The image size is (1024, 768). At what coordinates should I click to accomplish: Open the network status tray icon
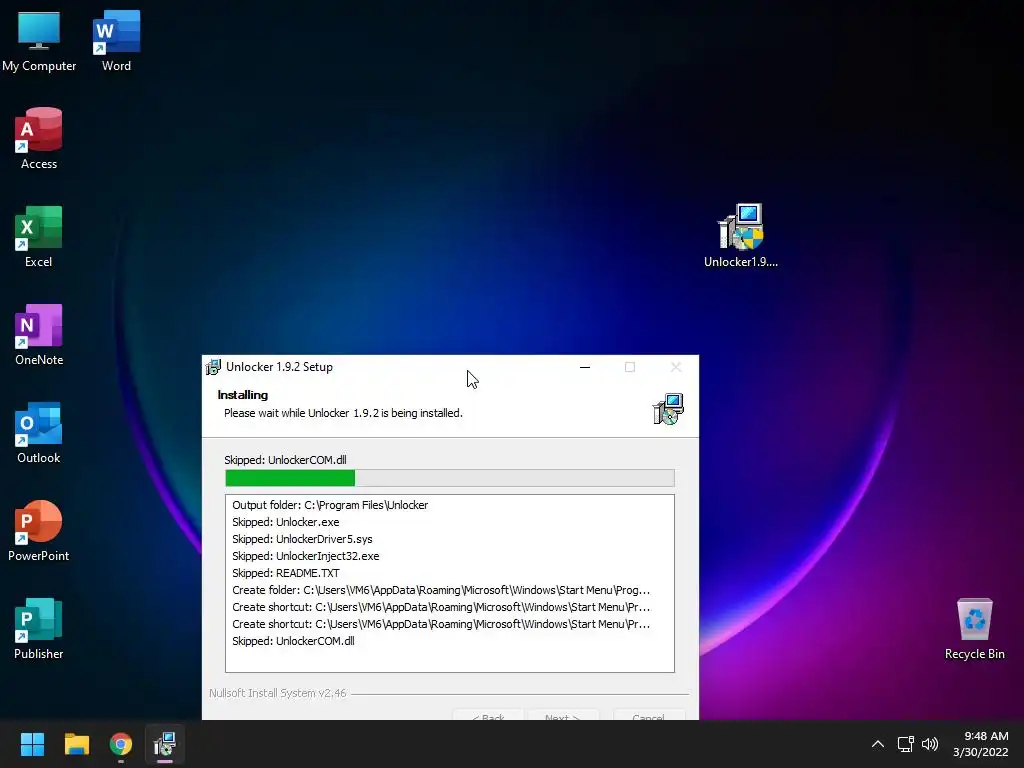pyautogui.click(x=905, y=744)
